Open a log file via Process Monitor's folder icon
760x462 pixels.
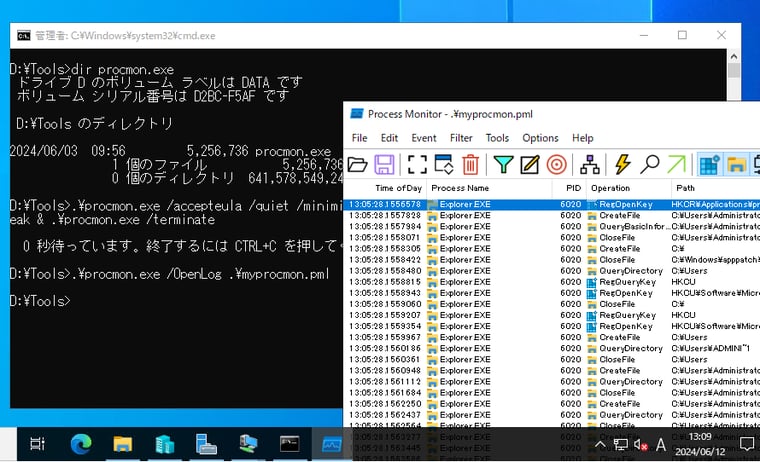[x=358, y=165]
